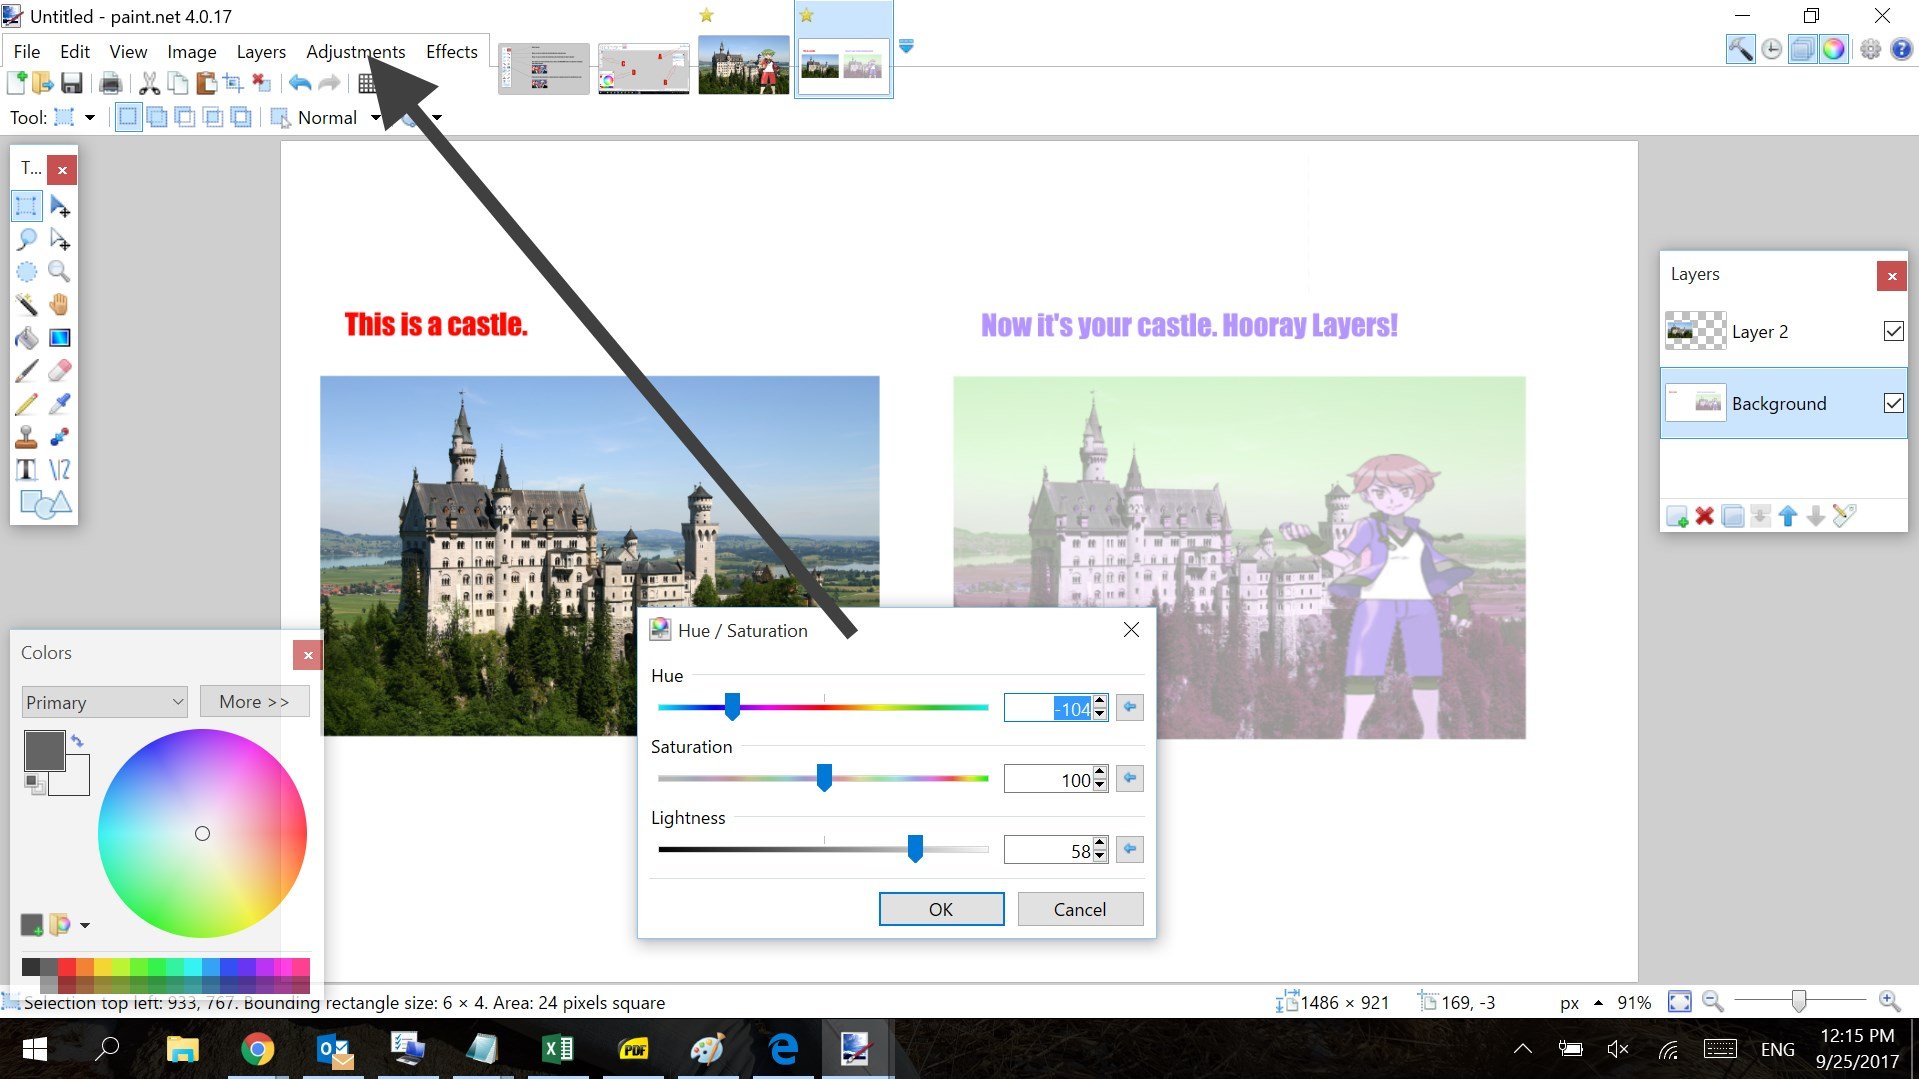
Task: Choose Exclude (subtract) selection mode
Action: pos(185,117)
